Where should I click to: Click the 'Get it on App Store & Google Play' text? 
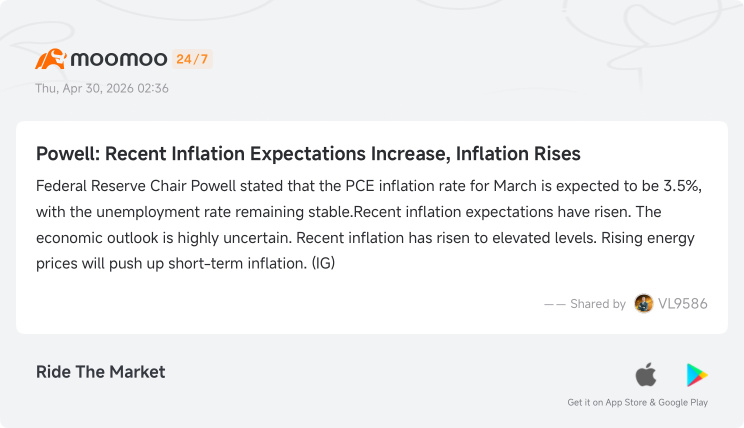coord(637,402)
